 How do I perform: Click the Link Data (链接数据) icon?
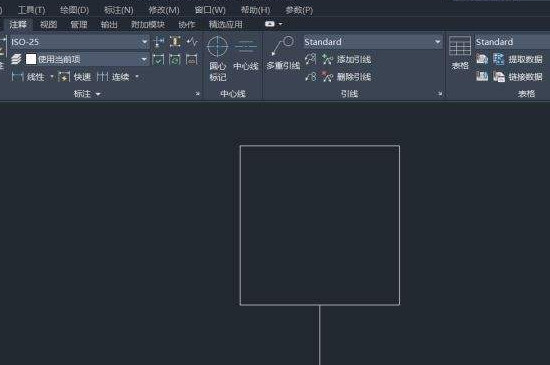(x=498, y=76)
